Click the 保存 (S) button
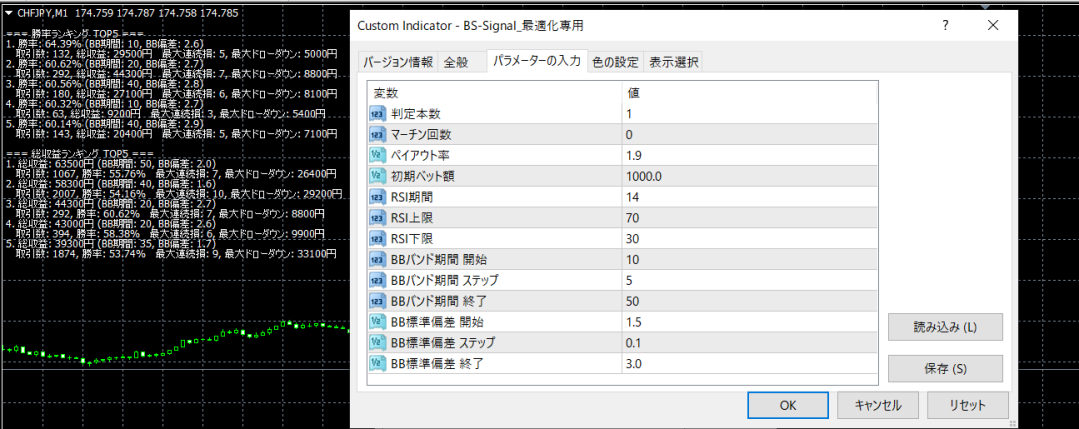The height and width of the screenshot is (429, 1079). tap(945, 368)
